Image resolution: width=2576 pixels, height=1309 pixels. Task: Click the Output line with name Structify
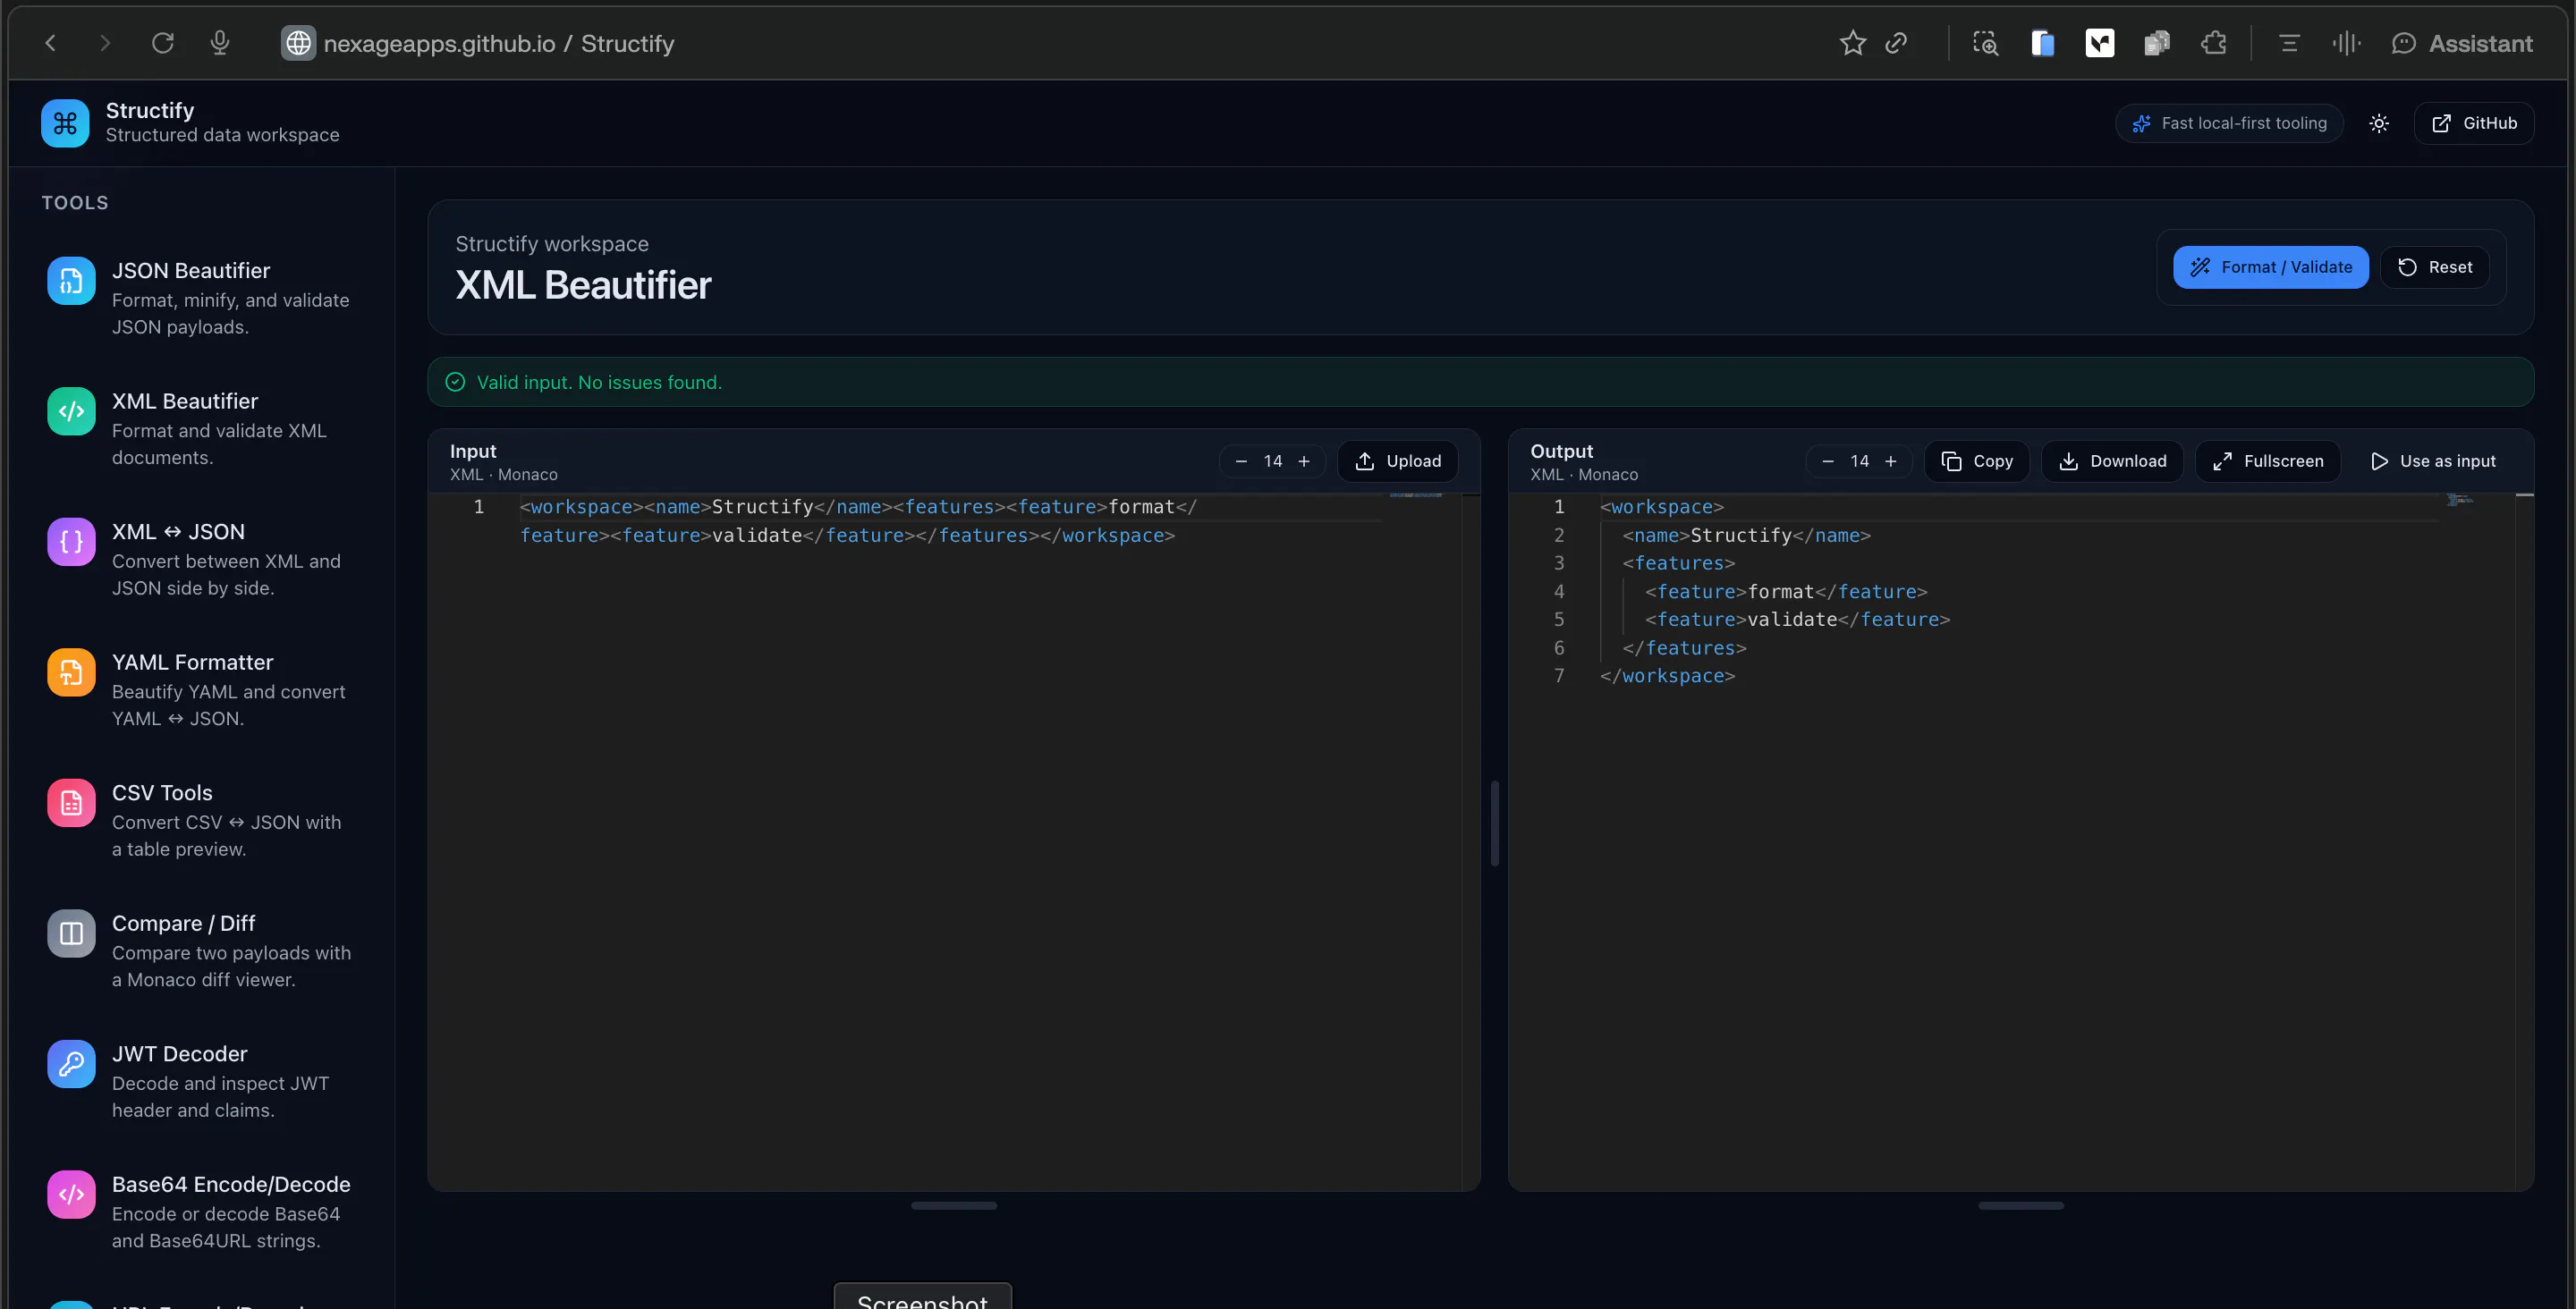coord(1746,535)
